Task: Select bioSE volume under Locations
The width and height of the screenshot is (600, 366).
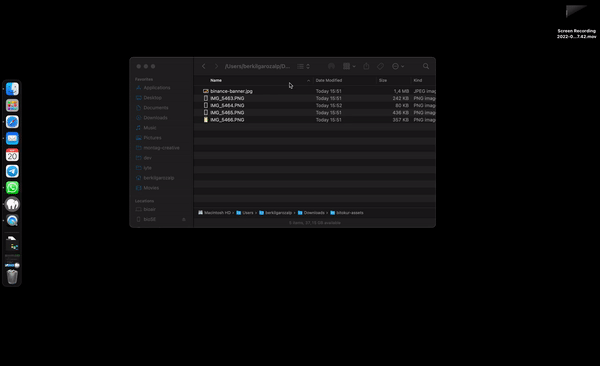Action: tap(150, 219)
